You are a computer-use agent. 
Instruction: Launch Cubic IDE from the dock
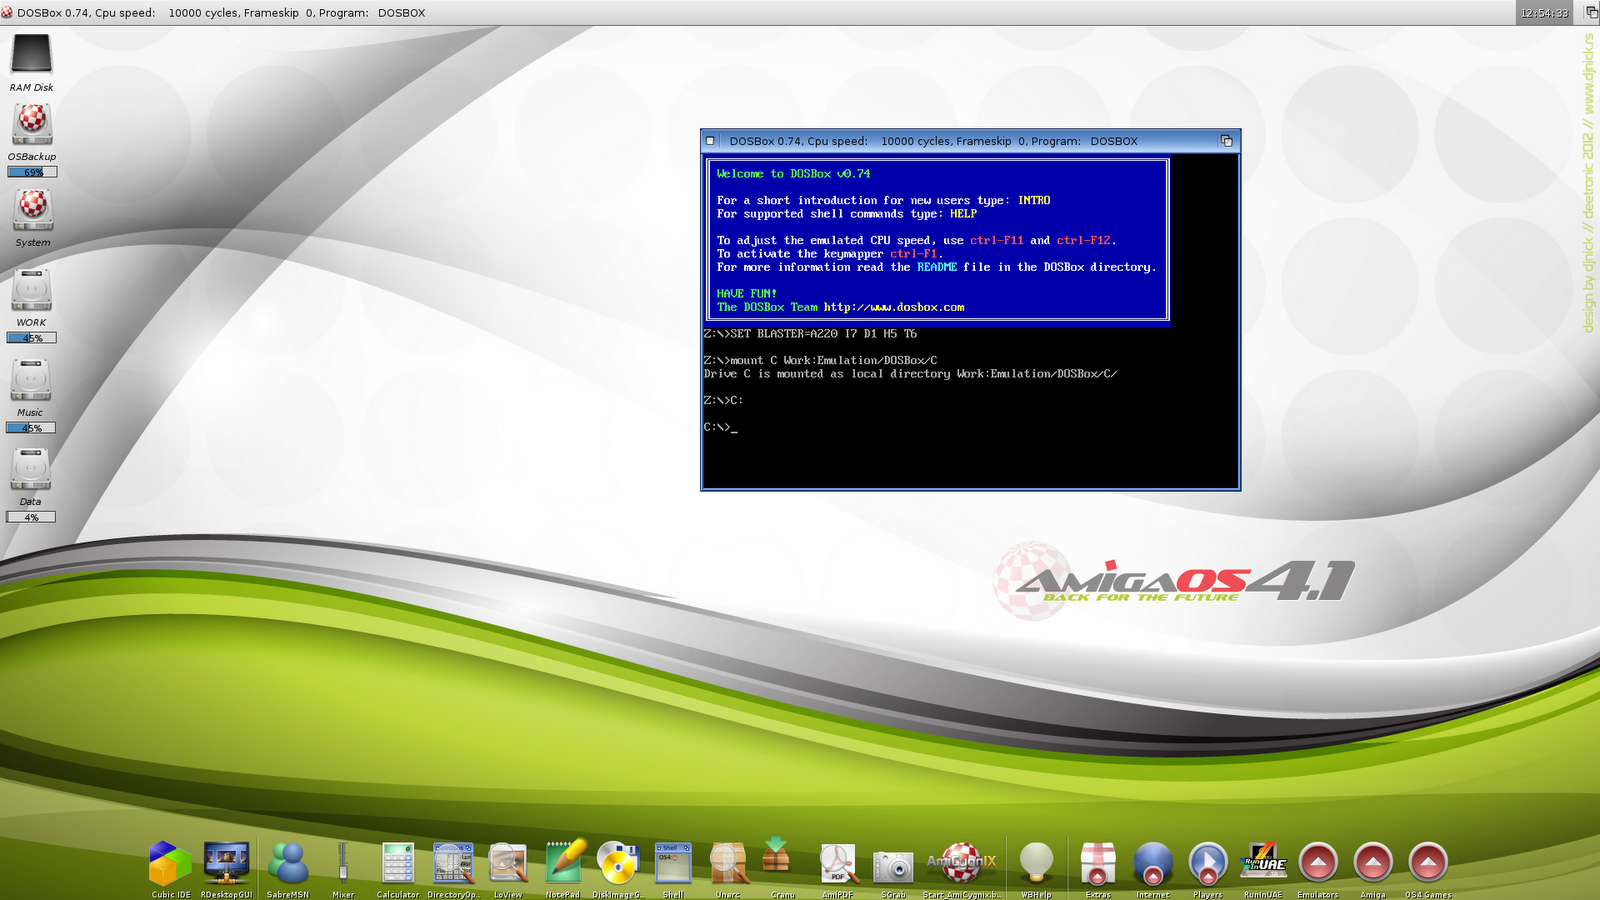[171, 862]
